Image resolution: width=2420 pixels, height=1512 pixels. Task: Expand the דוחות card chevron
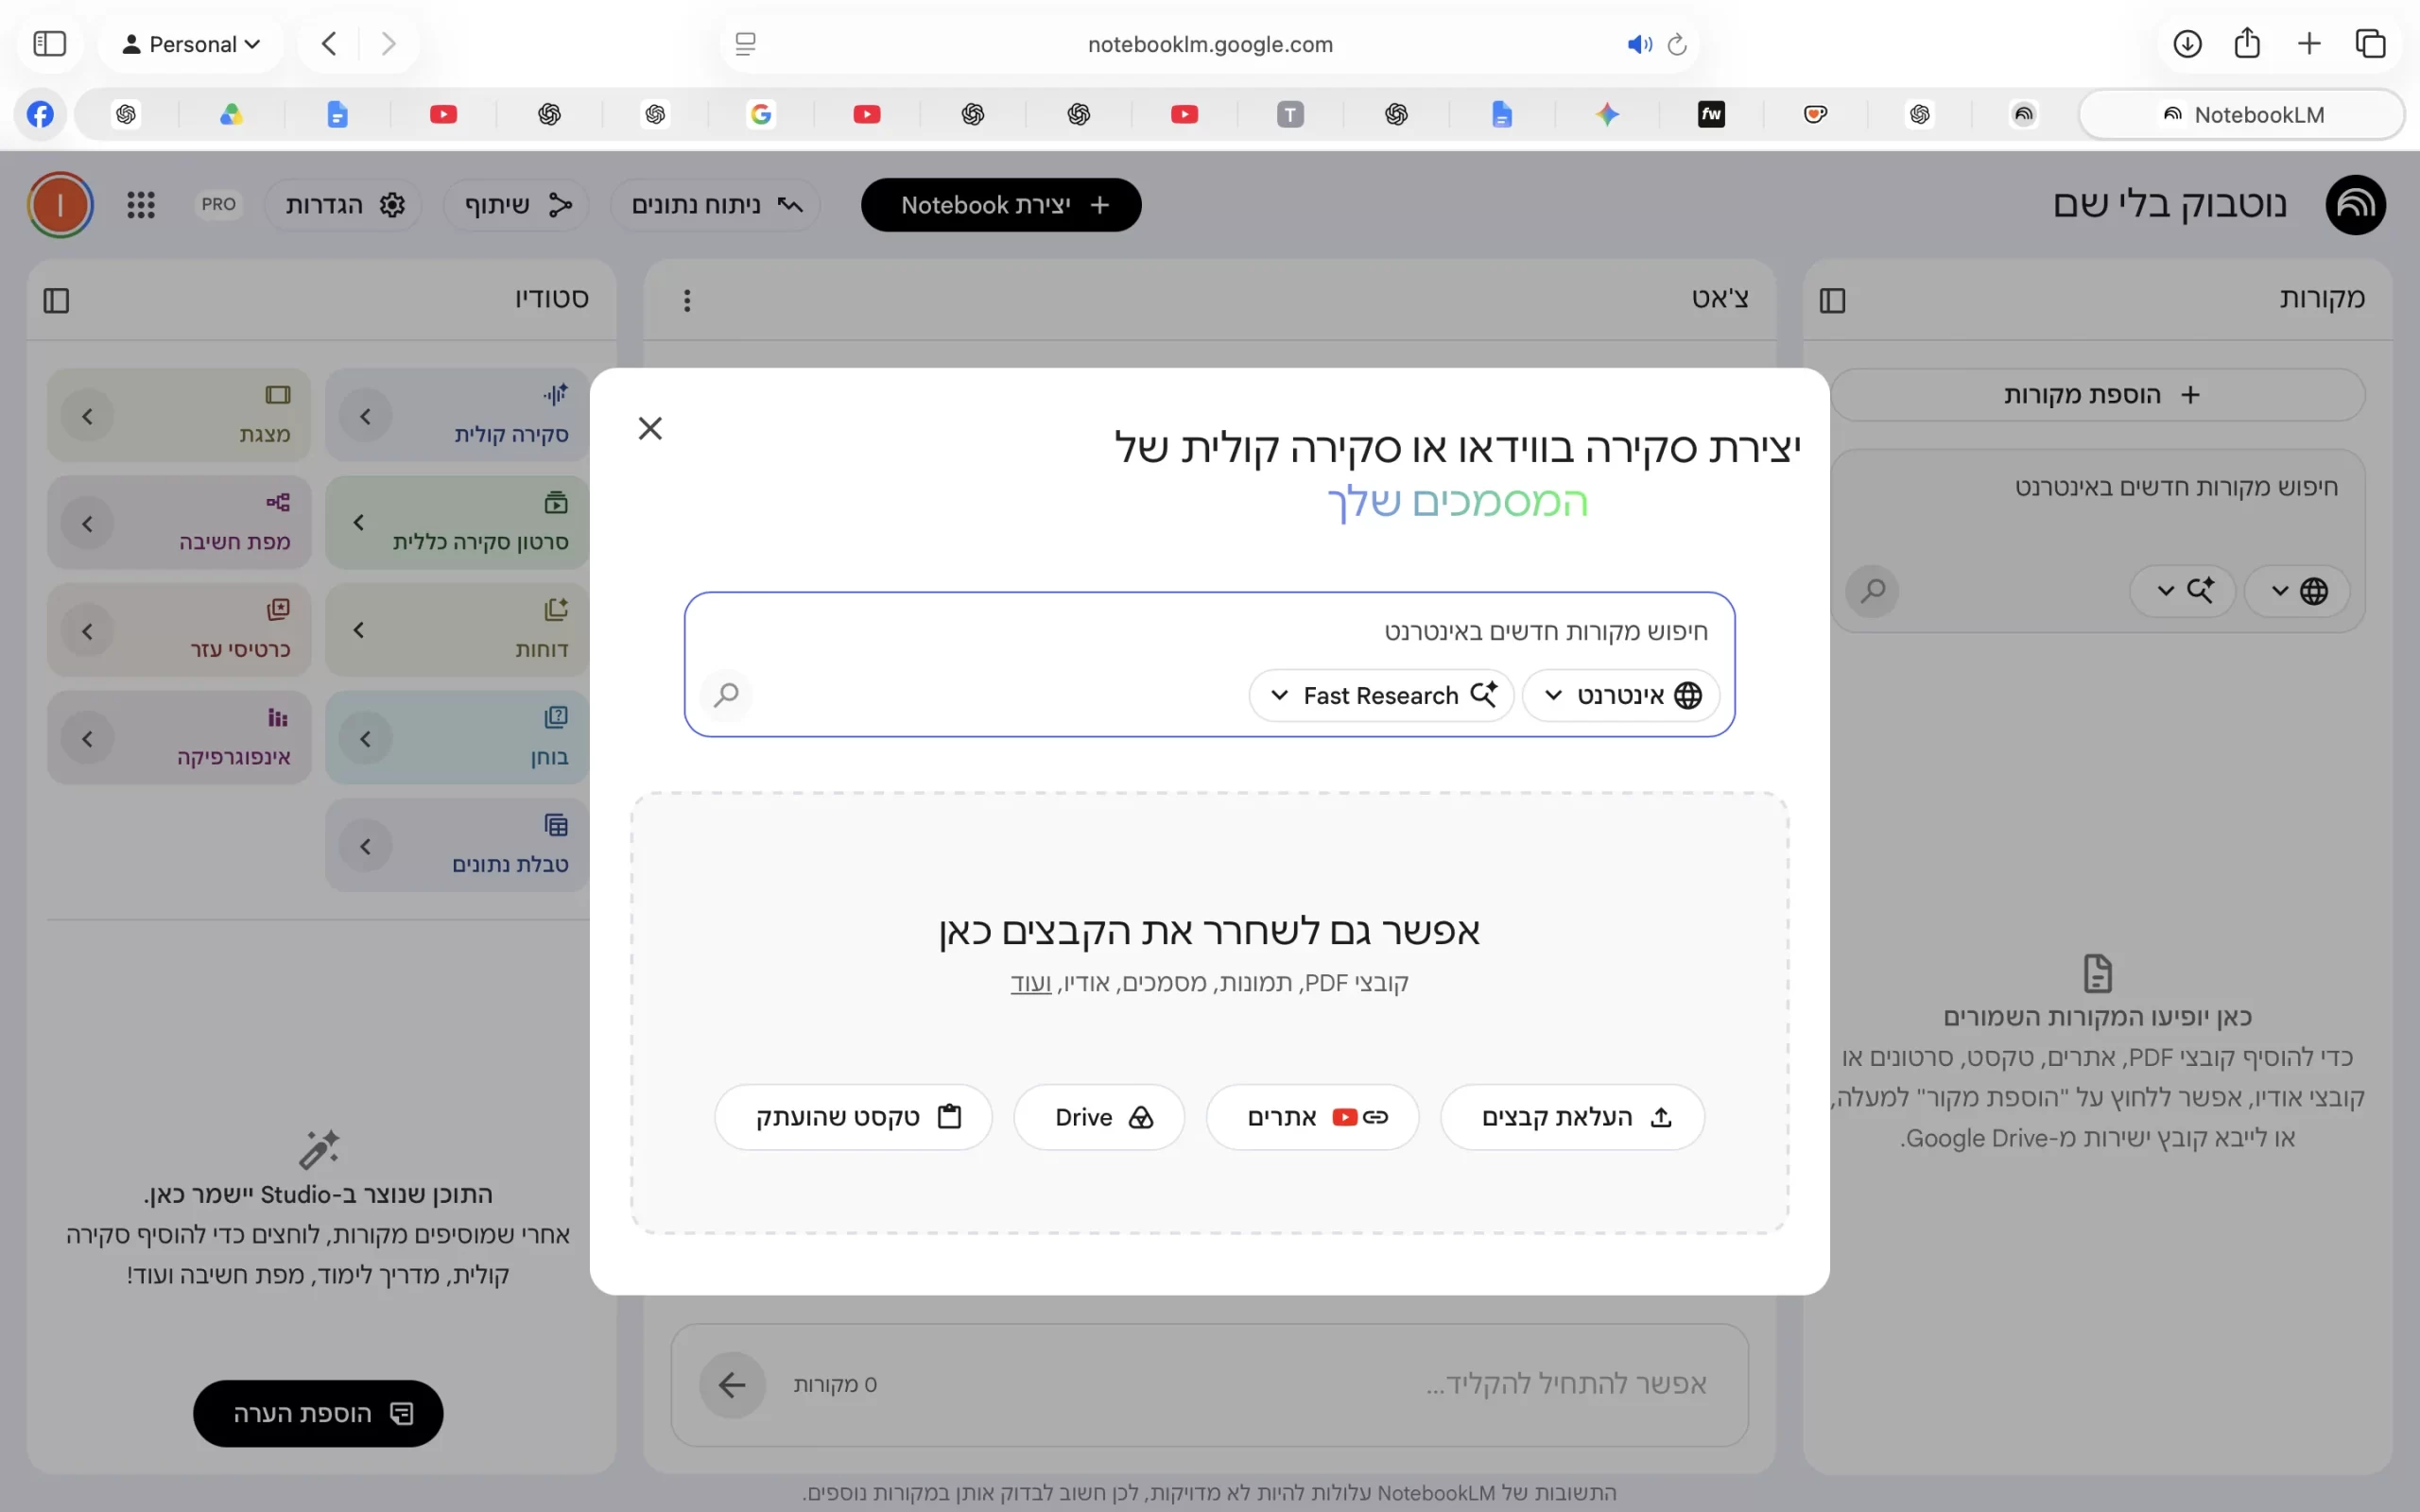(358, 630)
